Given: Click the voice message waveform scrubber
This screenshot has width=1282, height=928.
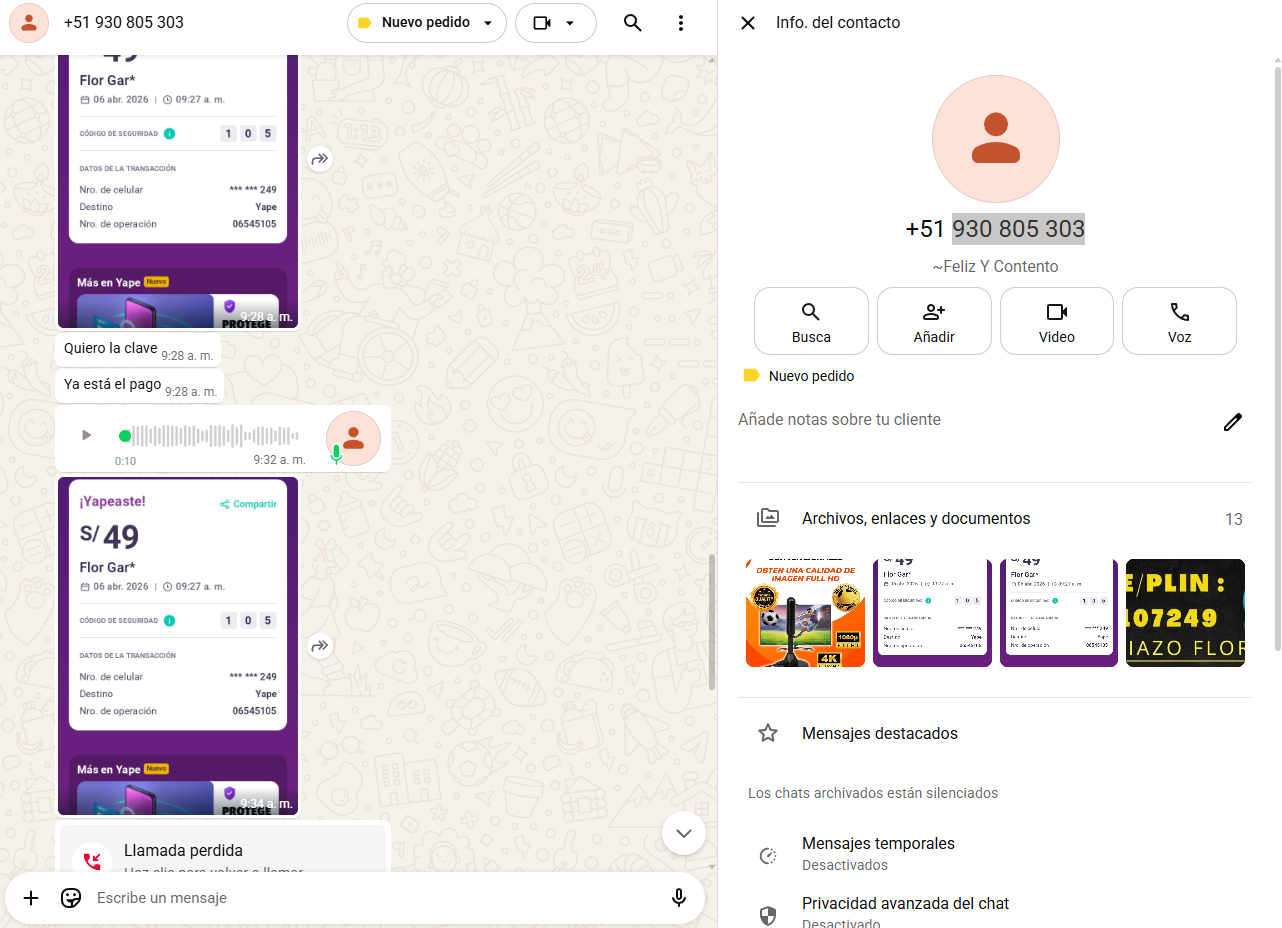Looking at the screenshot, I should 215,436.
